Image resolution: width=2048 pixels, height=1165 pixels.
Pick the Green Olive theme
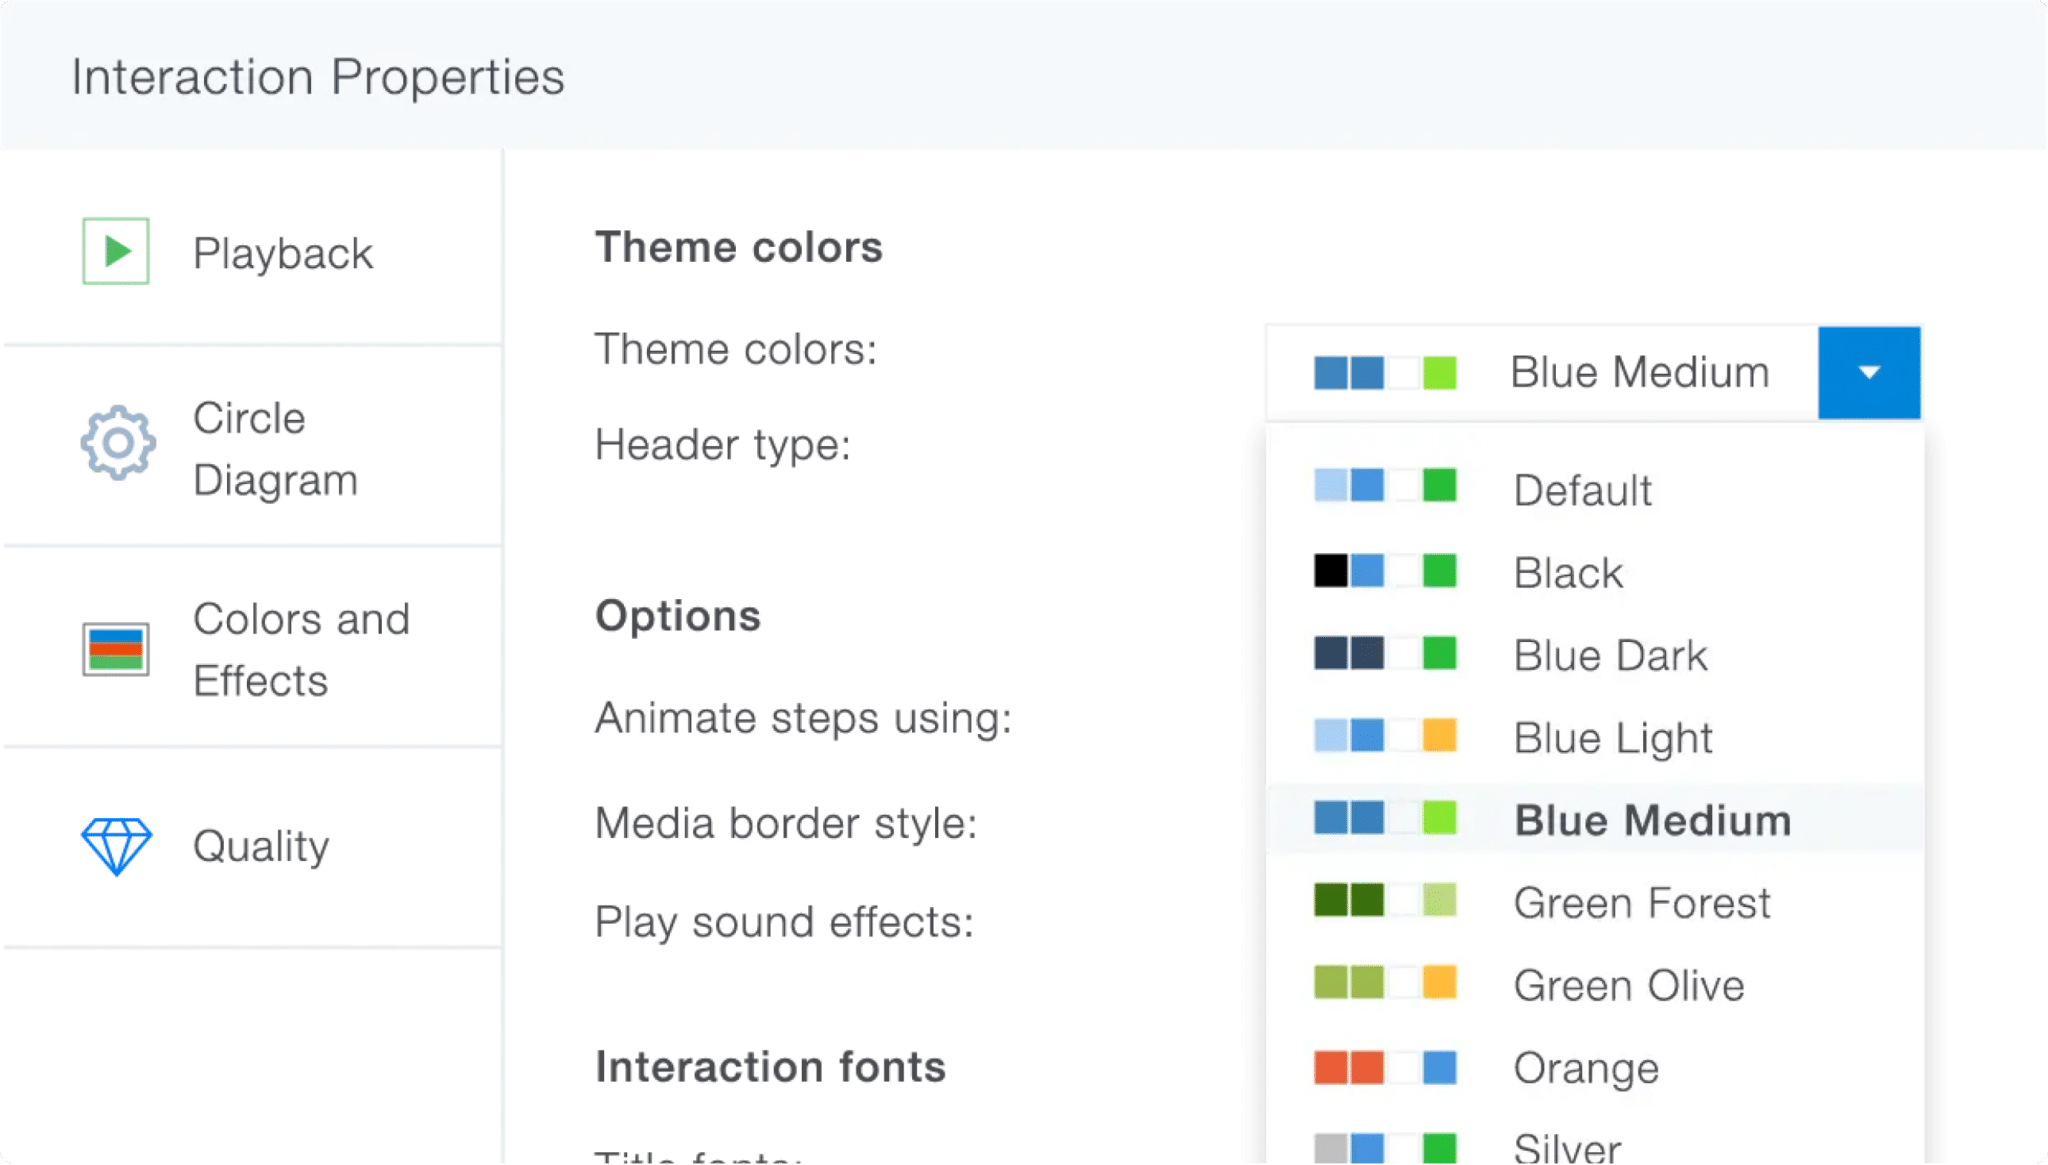1628,986
